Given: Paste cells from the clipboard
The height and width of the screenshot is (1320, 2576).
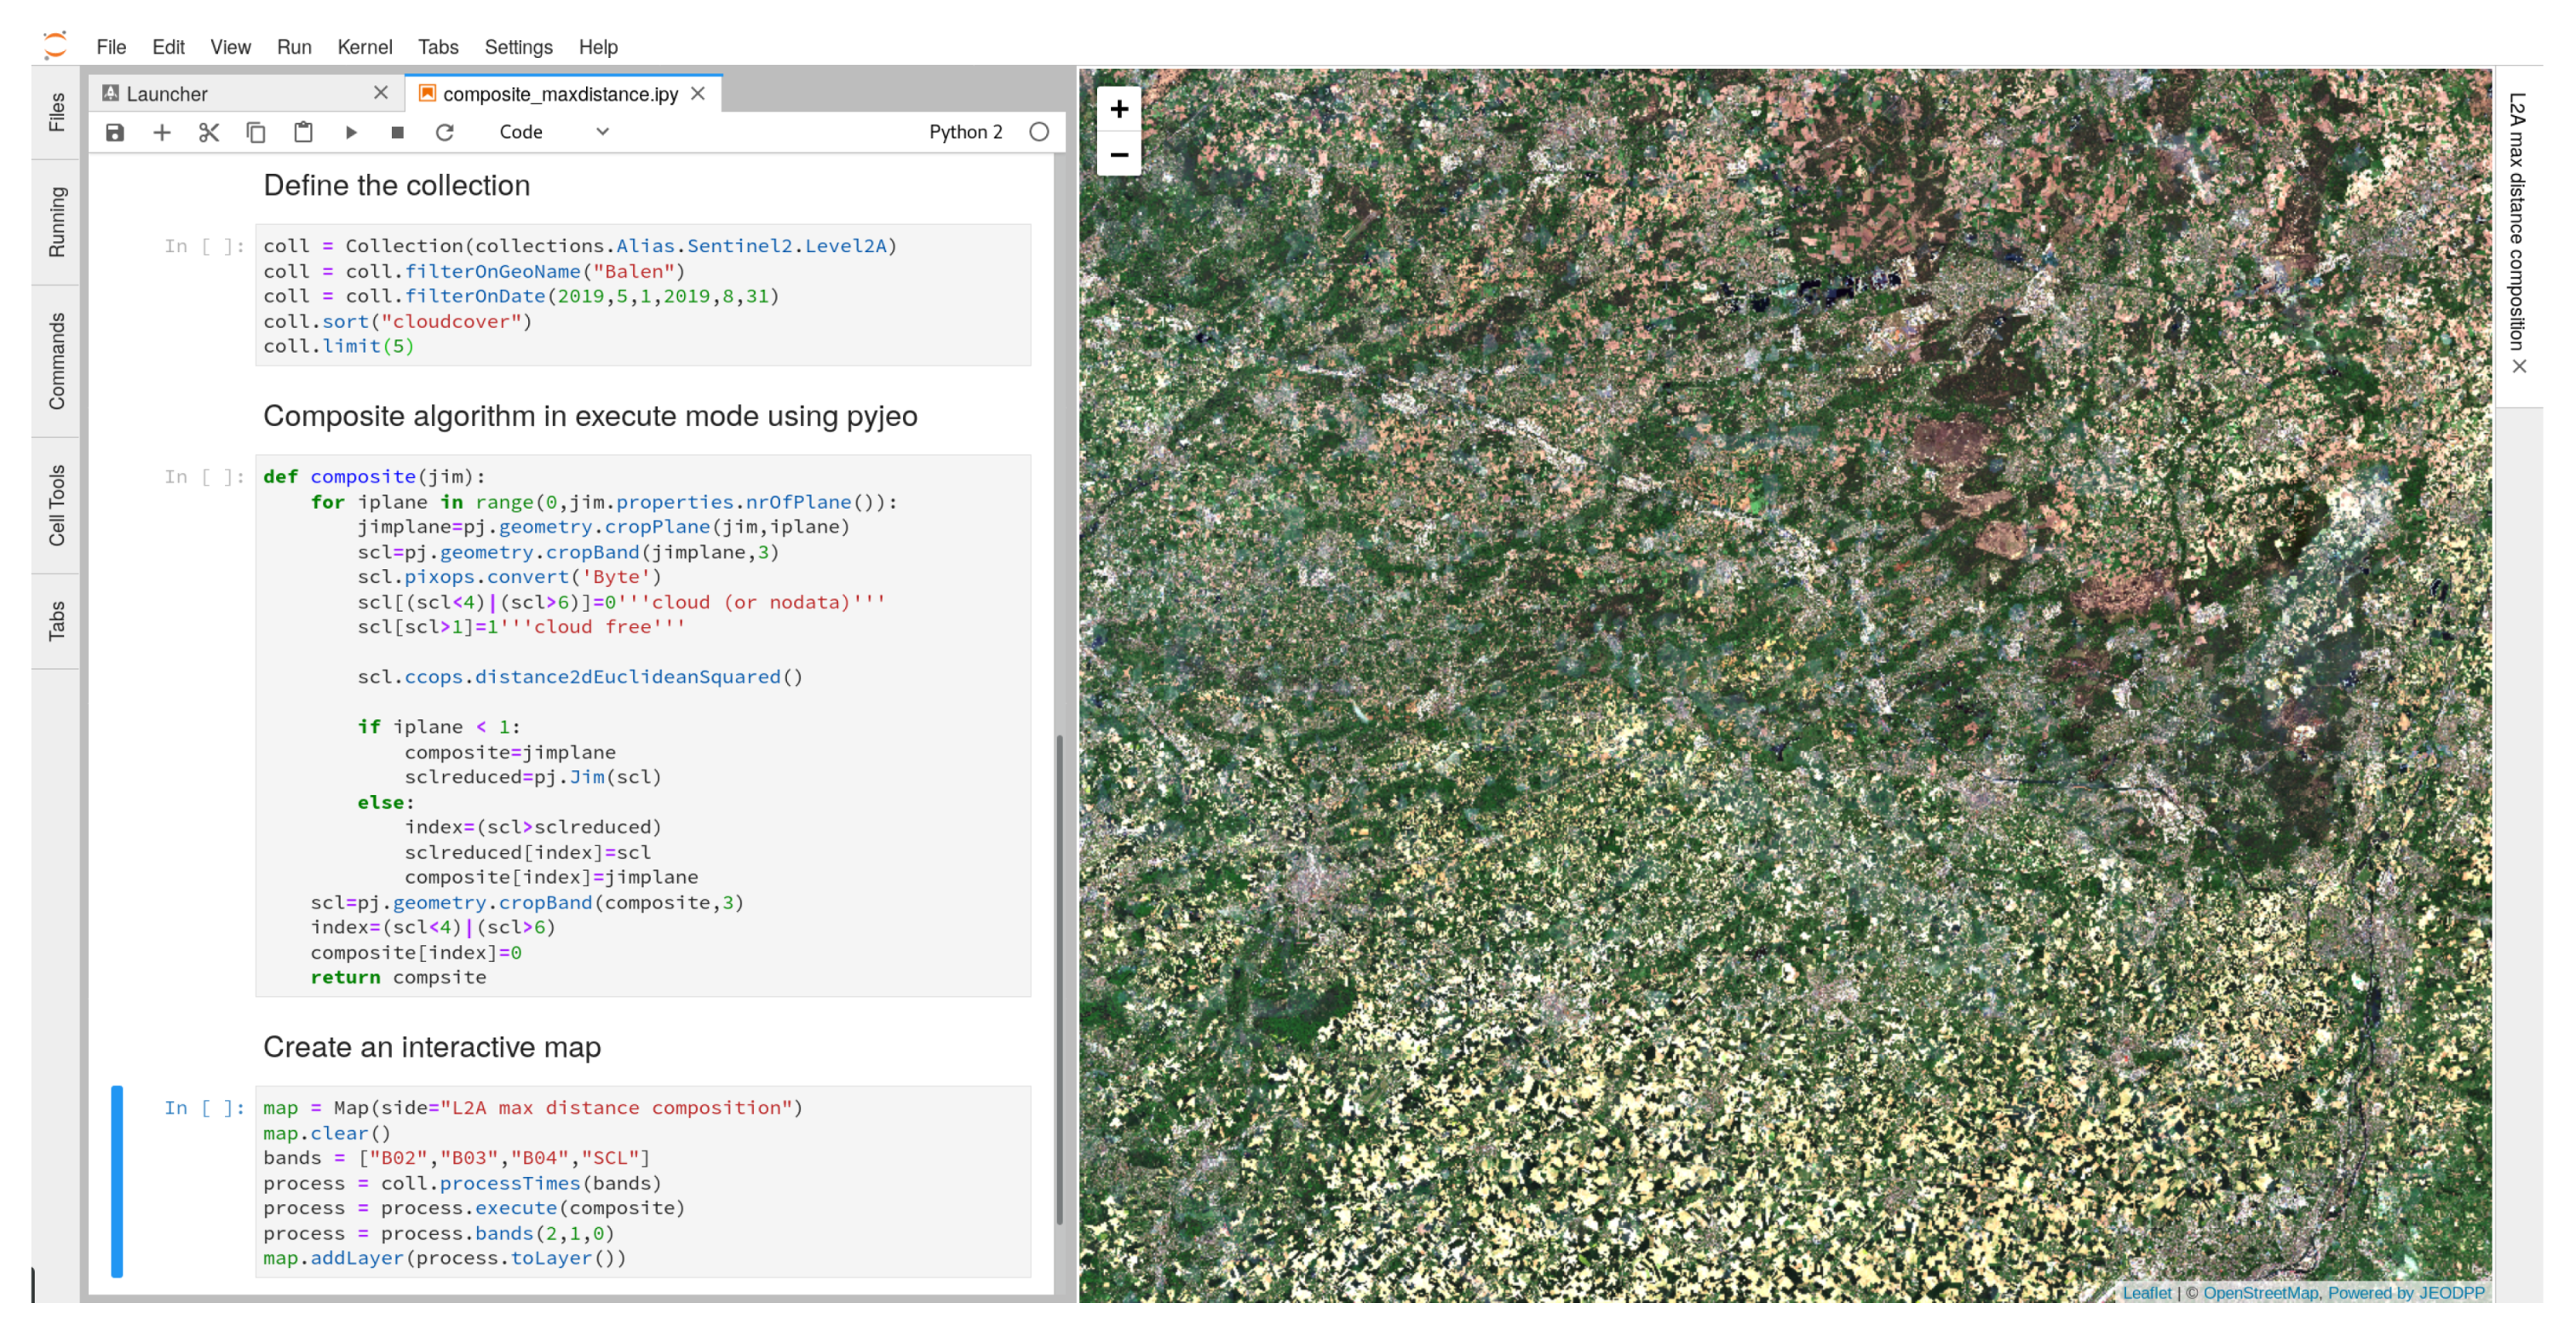Looking at the screenshot, I should [303, 132].
